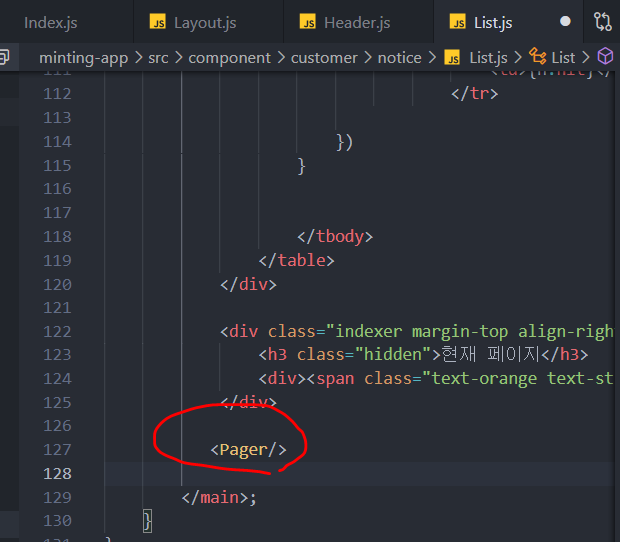Screen dimensions: 620x542
Task: Open the customer breadcrumb folder
Action: pos(324,58)
